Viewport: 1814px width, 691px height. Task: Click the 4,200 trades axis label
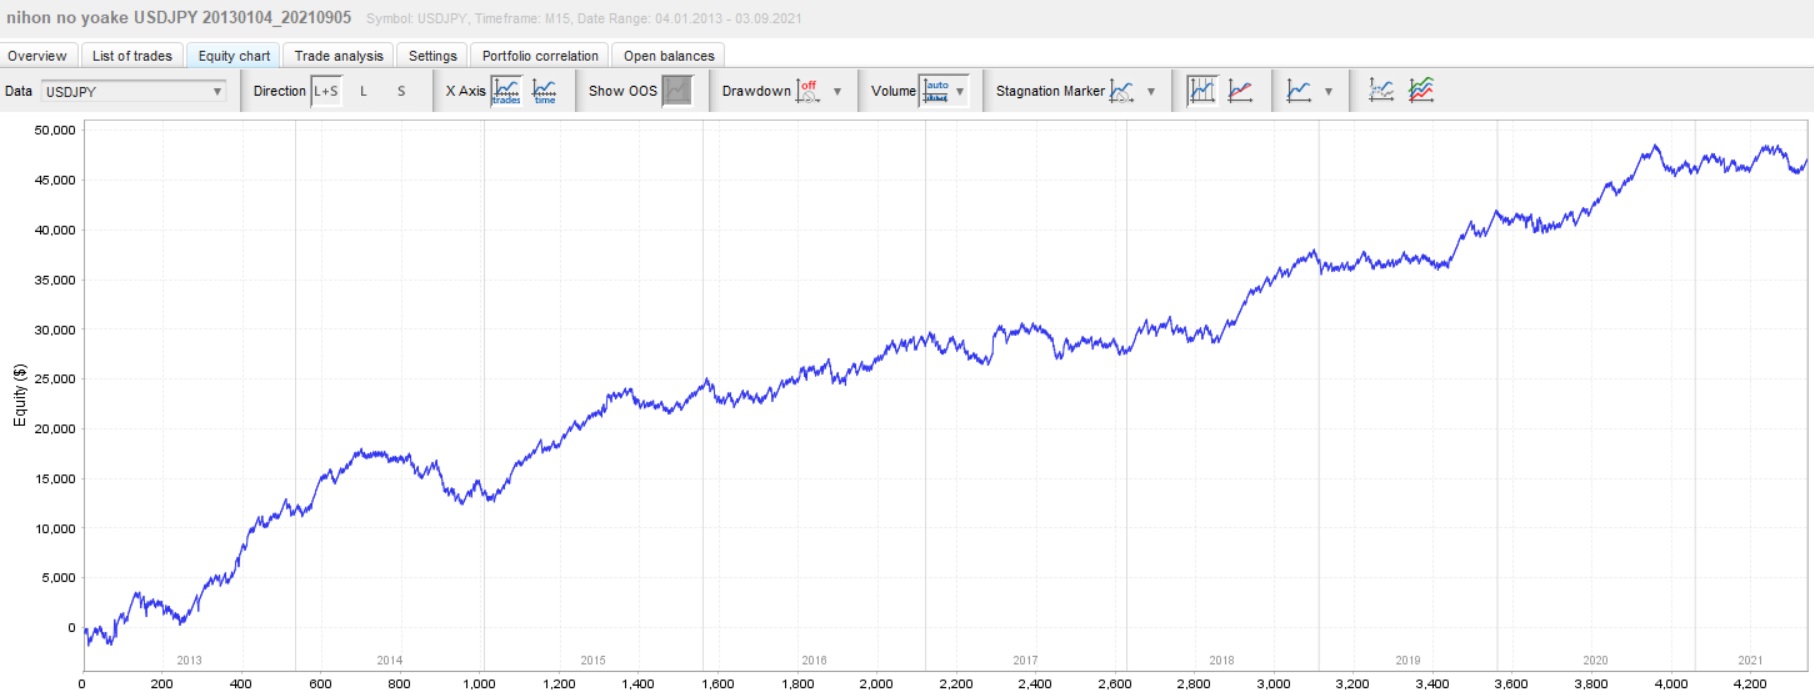tap(1750, 684)
